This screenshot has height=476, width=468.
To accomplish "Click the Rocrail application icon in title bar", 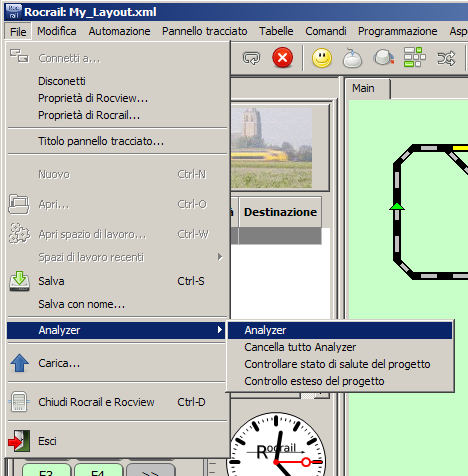I will click(x=14, y=12).
